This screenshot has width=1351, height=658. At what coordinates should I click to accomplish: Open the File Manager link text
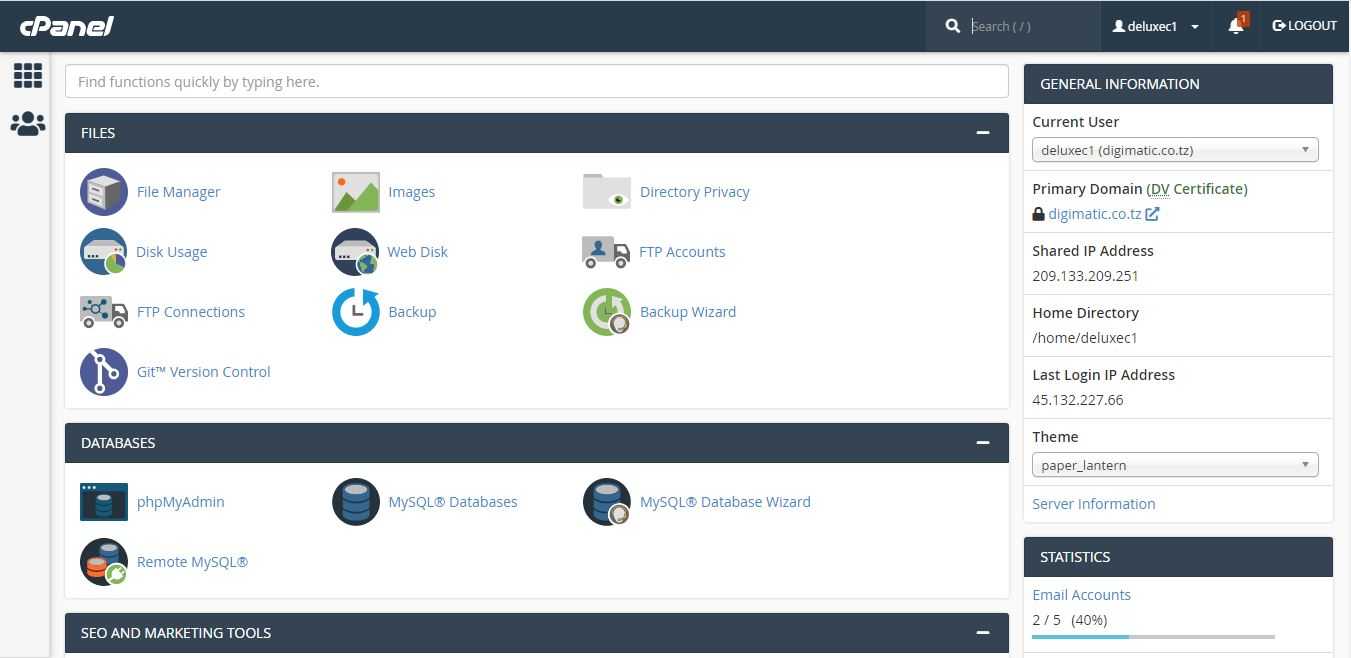[x=178, y=192]
